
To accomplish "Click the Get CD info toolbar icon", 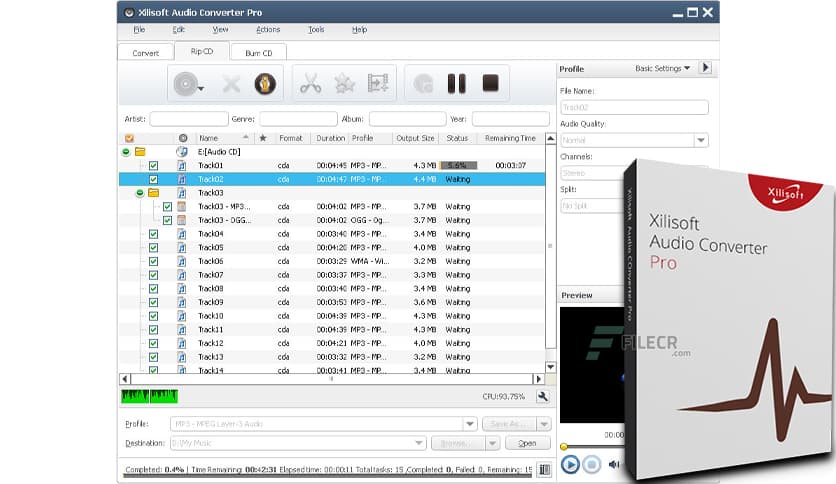I will (x=265, y=84).
